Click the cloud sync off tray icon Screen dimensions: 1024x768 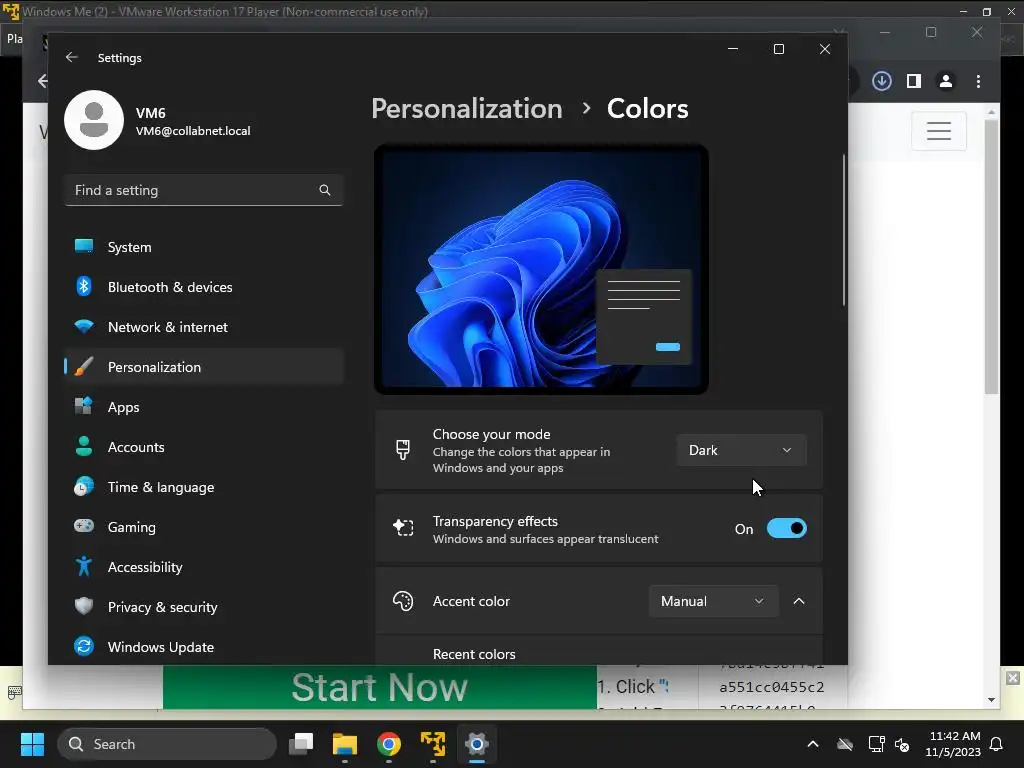pos(845,744)
